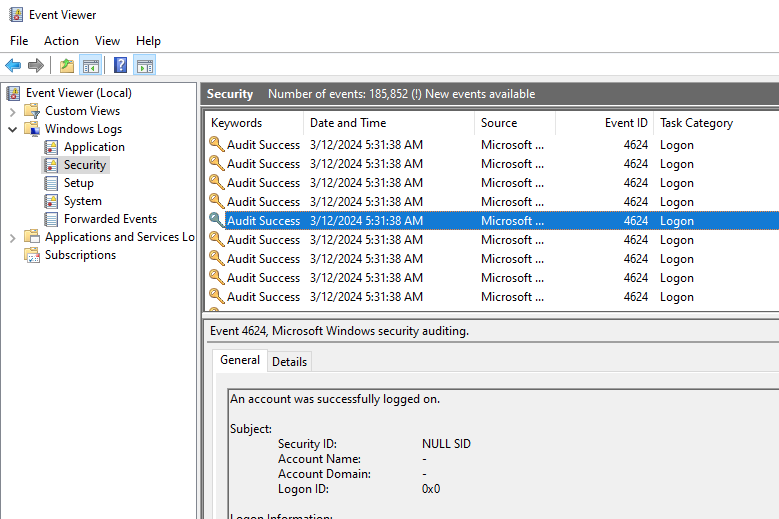779x519 pixels.
Task: Select the System log icon
Action: coord(52,201)
